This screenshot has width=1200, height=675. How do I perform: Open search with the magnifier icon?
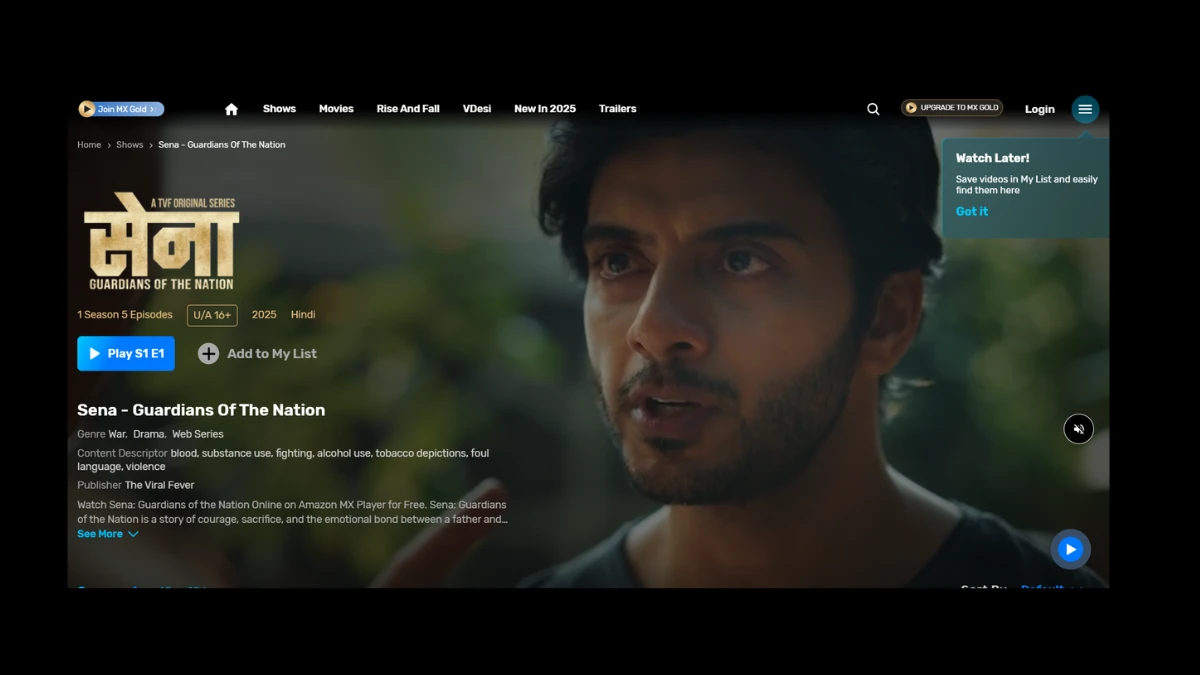[873, 109]
